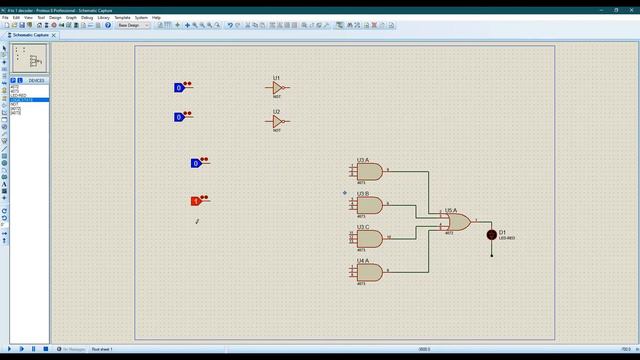
Task: Save the project with the floppy disk icon
Action: pyautogui.click(x=22, y=25)
